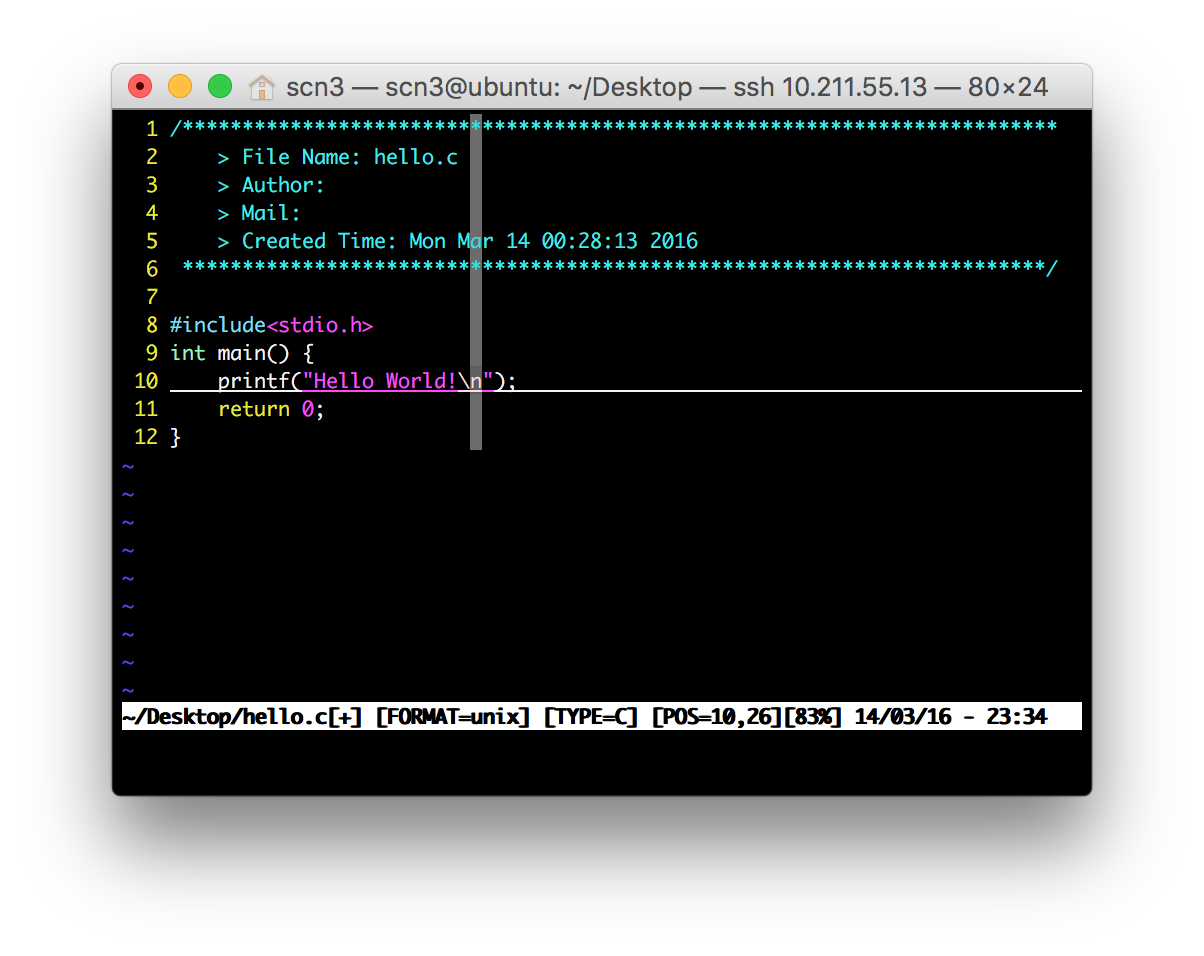Click the magenta '0' return value

(308, 409)
